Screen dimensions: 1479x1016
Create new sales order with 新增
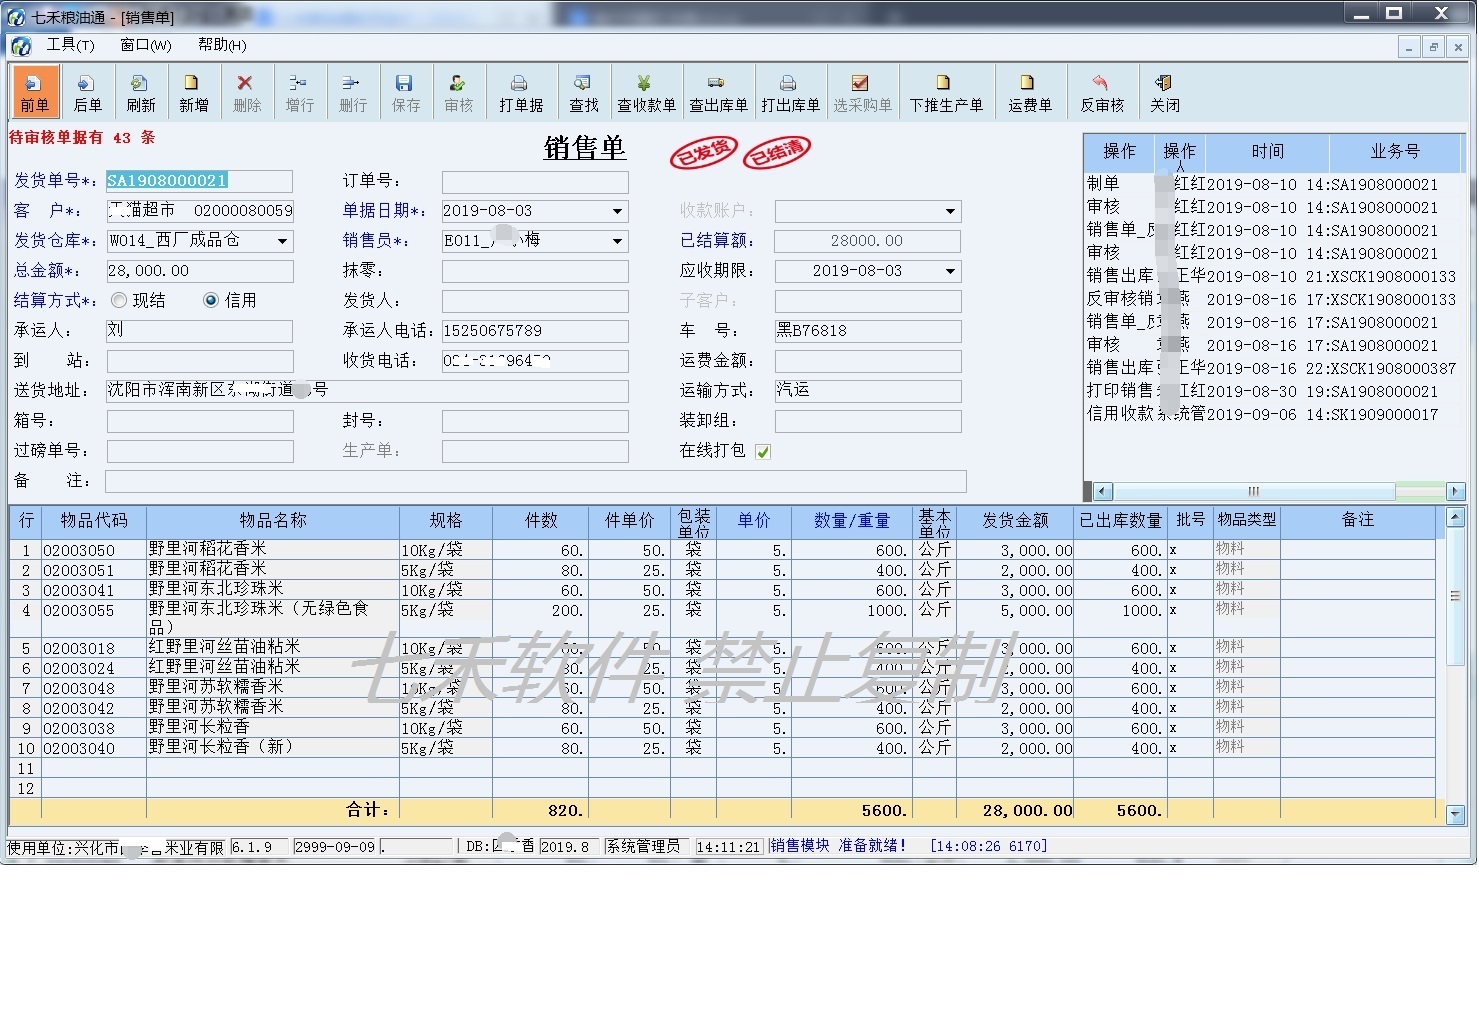point(193,93)
